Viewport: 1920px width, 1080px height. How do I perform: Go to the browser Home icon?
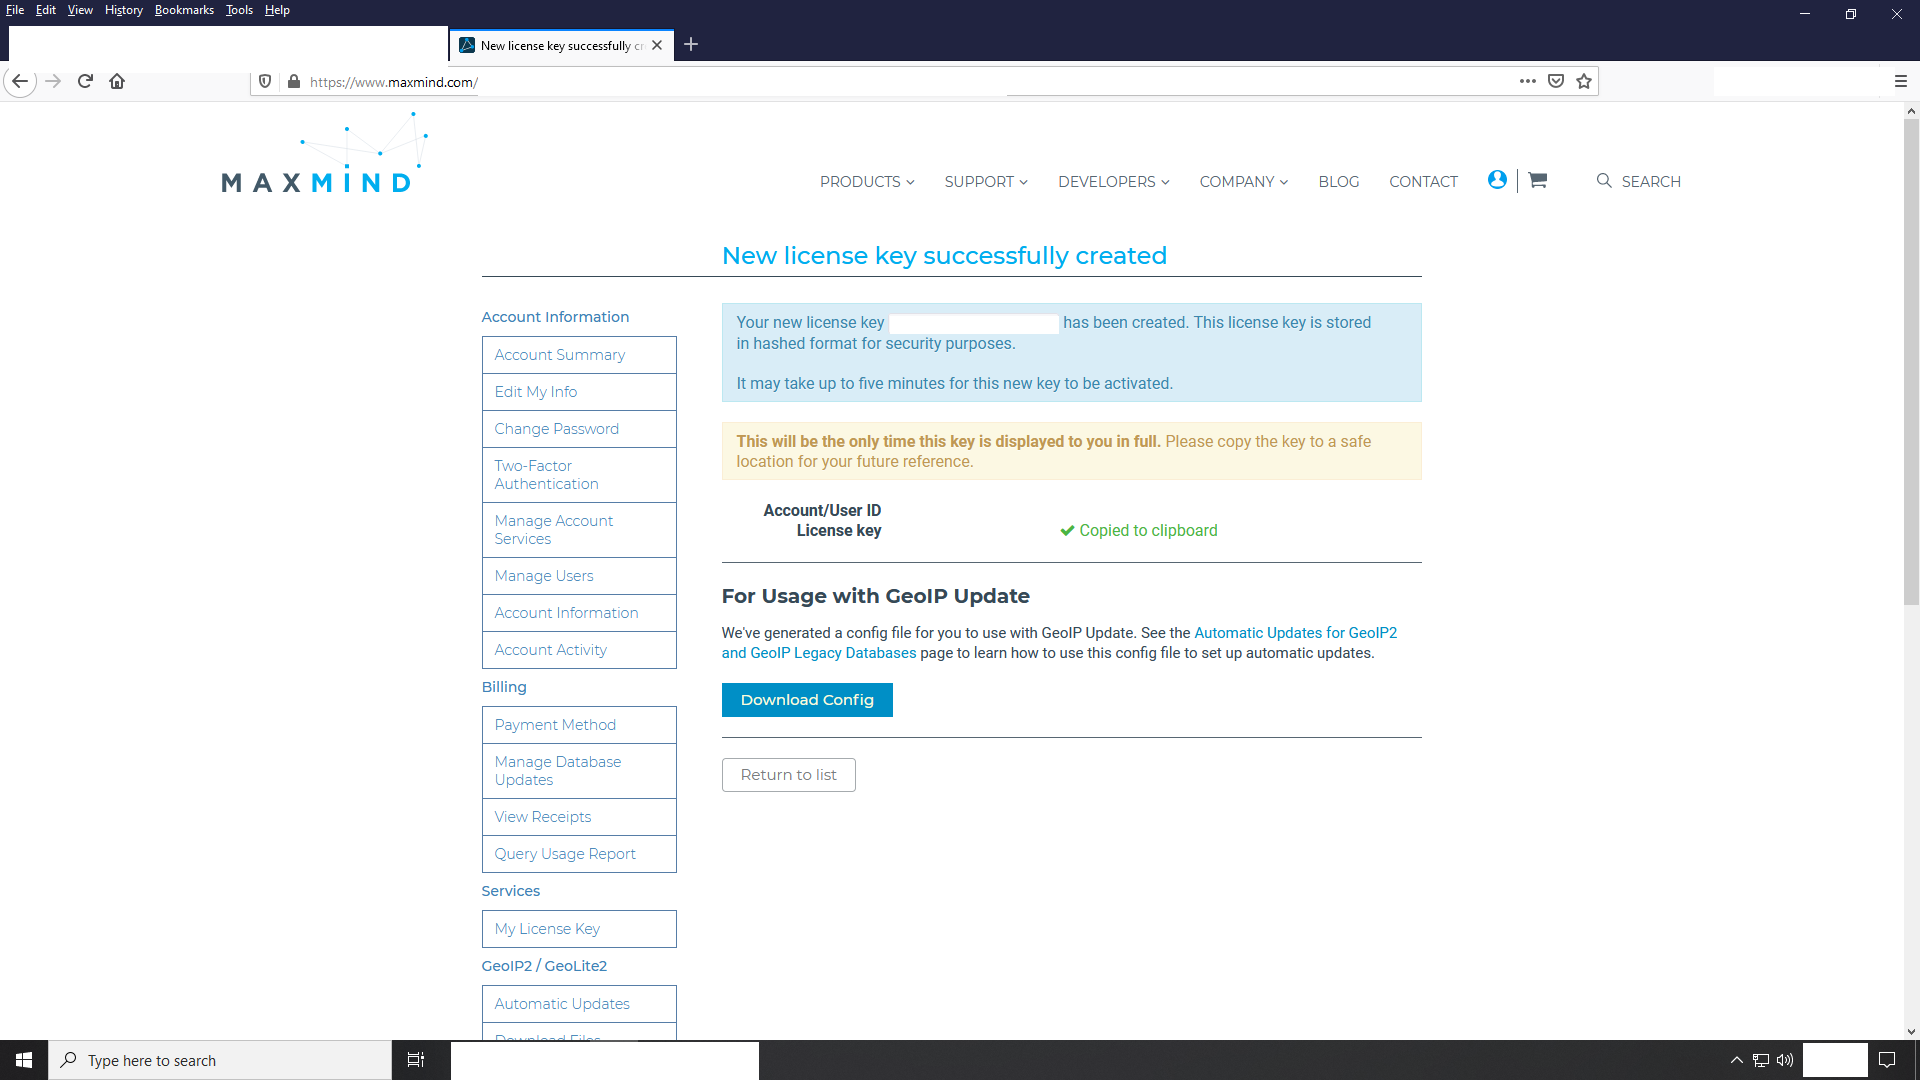(x=117, y=81)
